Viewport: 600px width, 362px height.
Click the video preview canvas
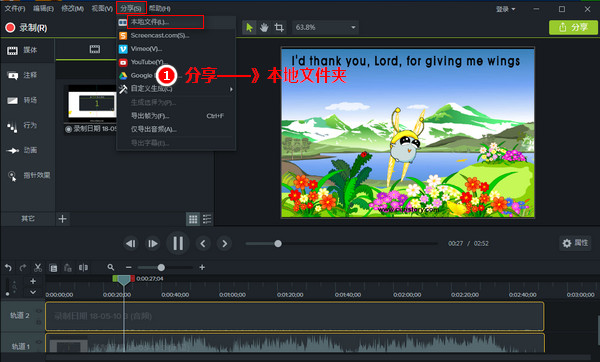[x=408, y=132]
